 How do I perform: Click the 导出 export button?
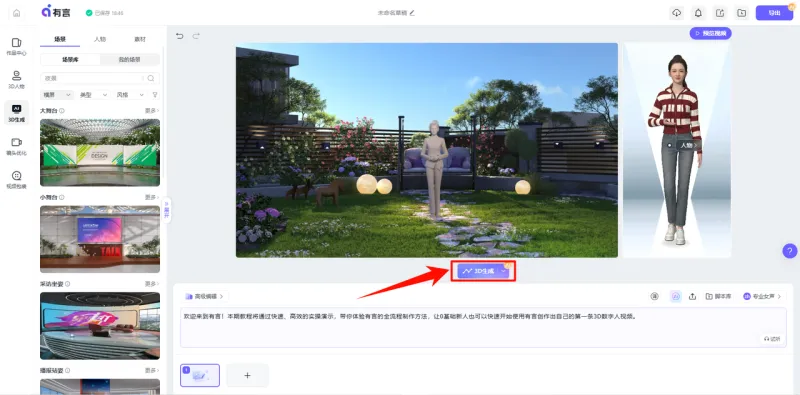point(774,13)
